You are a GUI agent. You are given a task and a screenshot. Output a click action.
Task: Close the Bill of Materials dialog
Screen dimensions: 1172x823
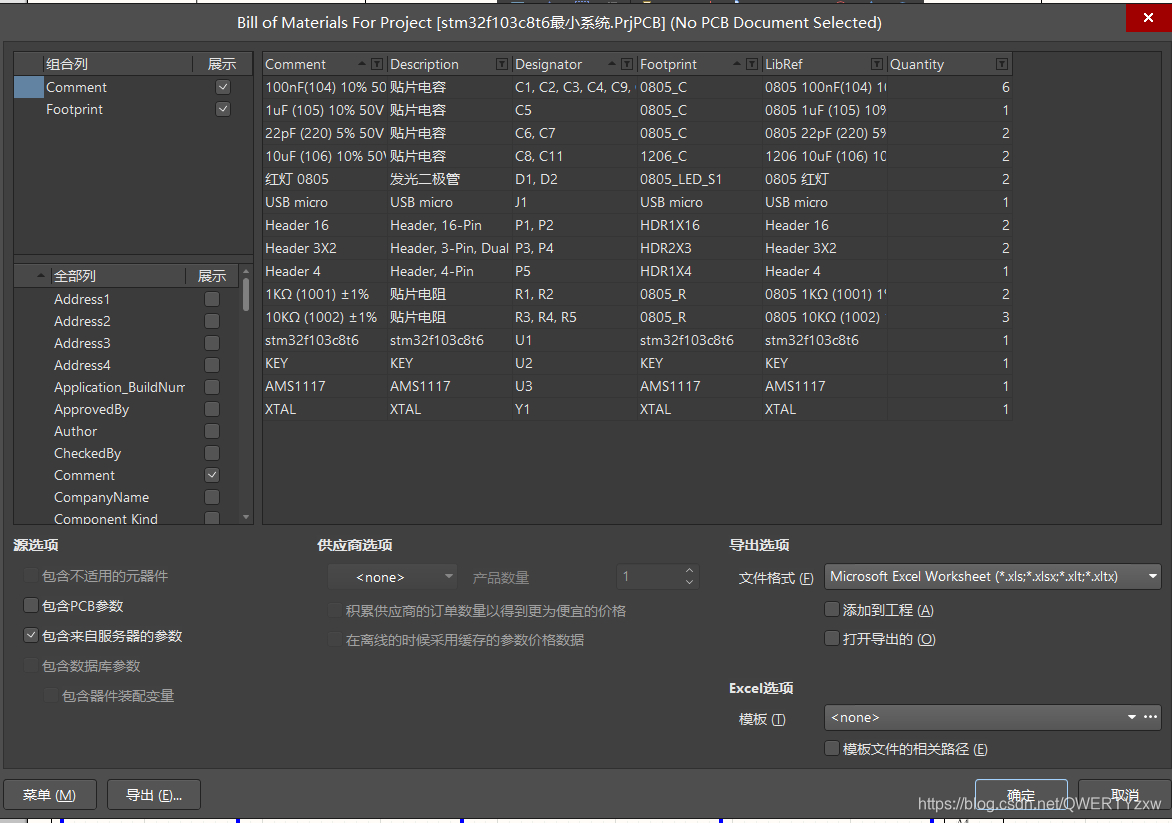coord(1148,19)
